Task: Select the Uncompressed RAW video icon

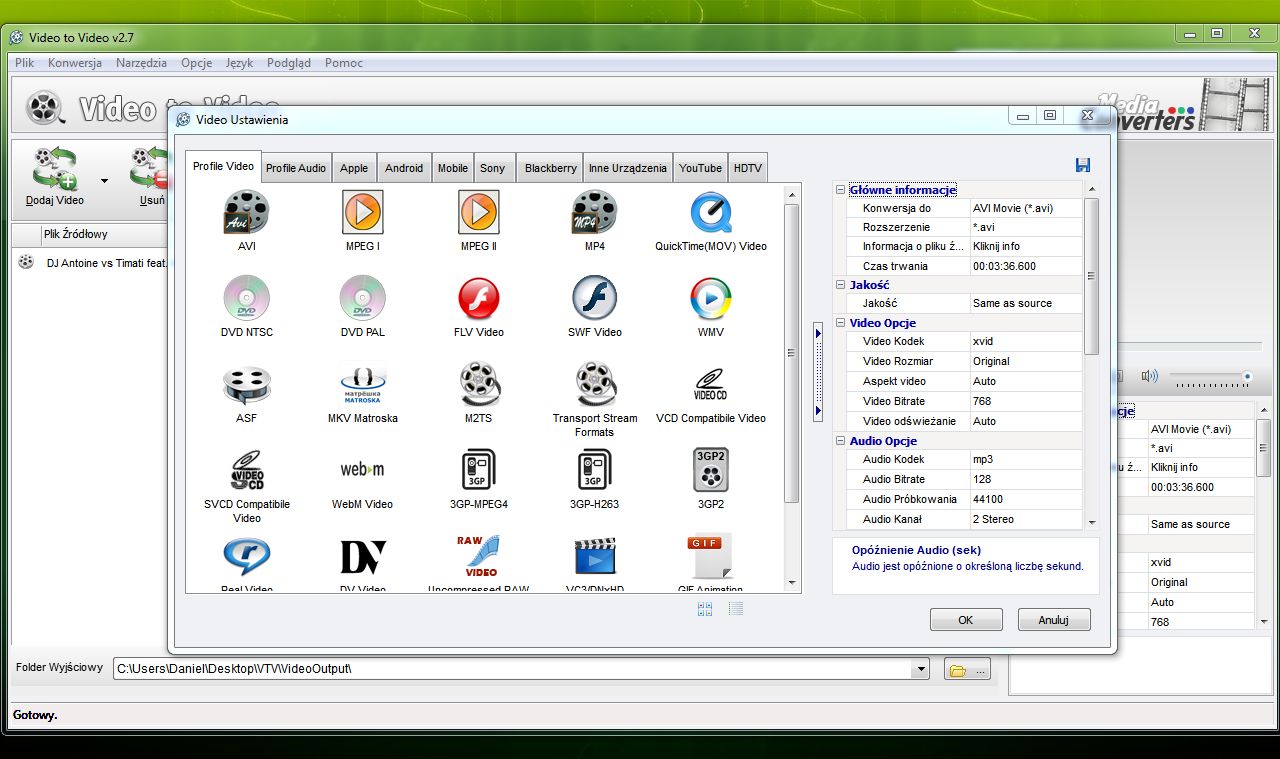Action: (479, 556)
